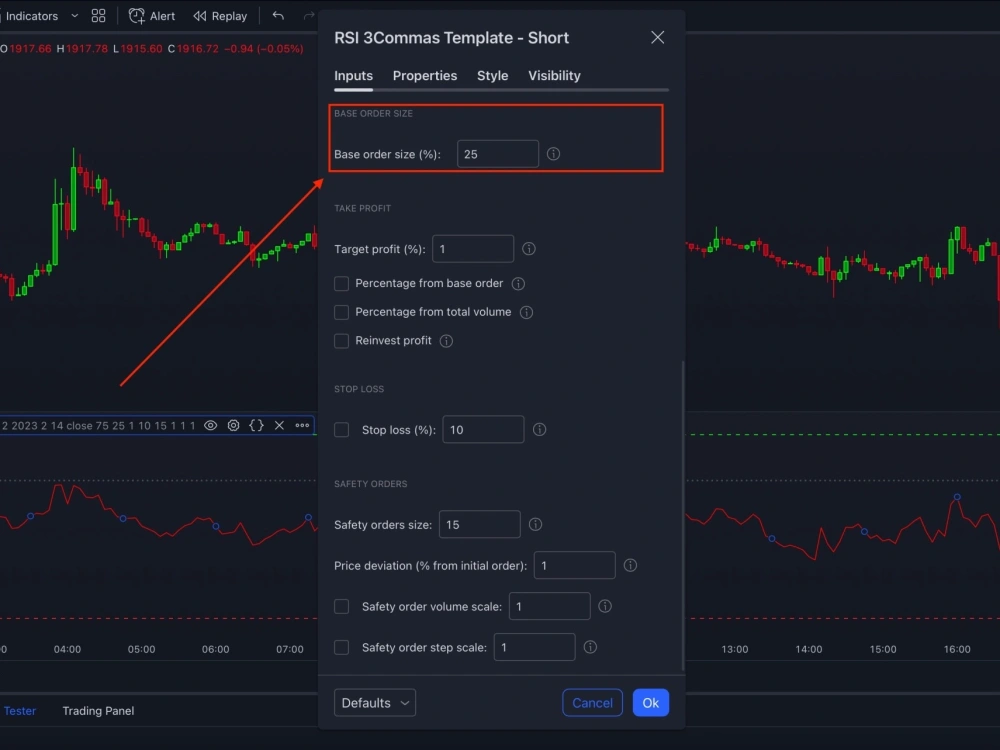The width and height of the screenshot is (1000, 750).
Task: Expand the Indicators dropdown chevron
Action: click(x=75, y=16)
